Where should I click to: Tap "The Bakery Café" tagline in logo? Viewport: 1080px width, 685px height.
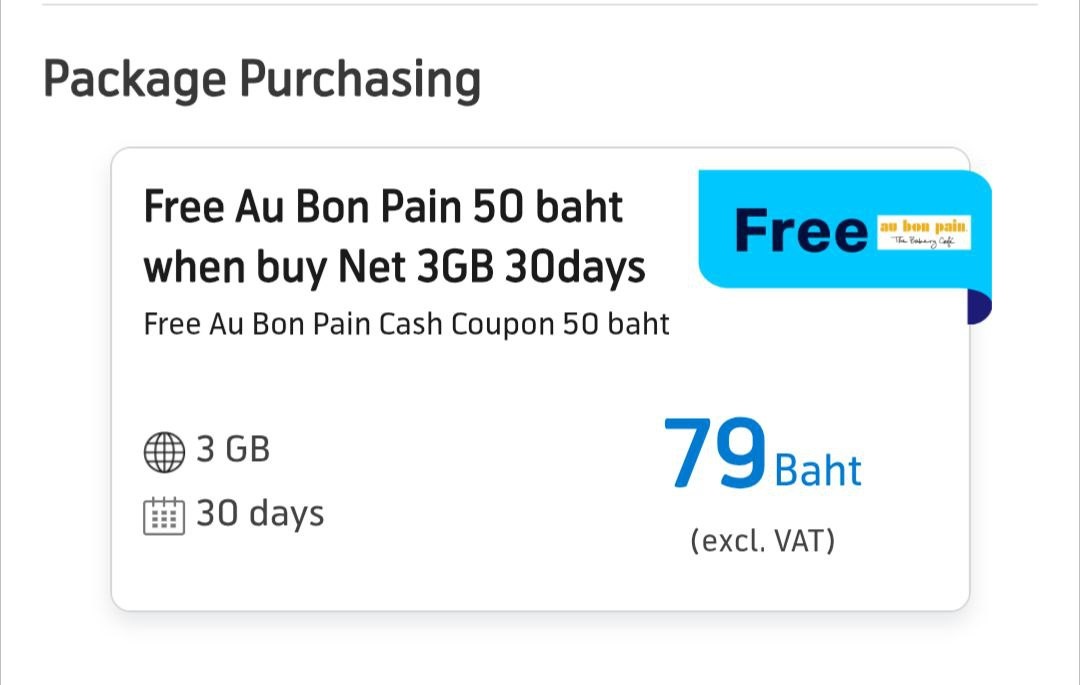[x=924, y=242]
